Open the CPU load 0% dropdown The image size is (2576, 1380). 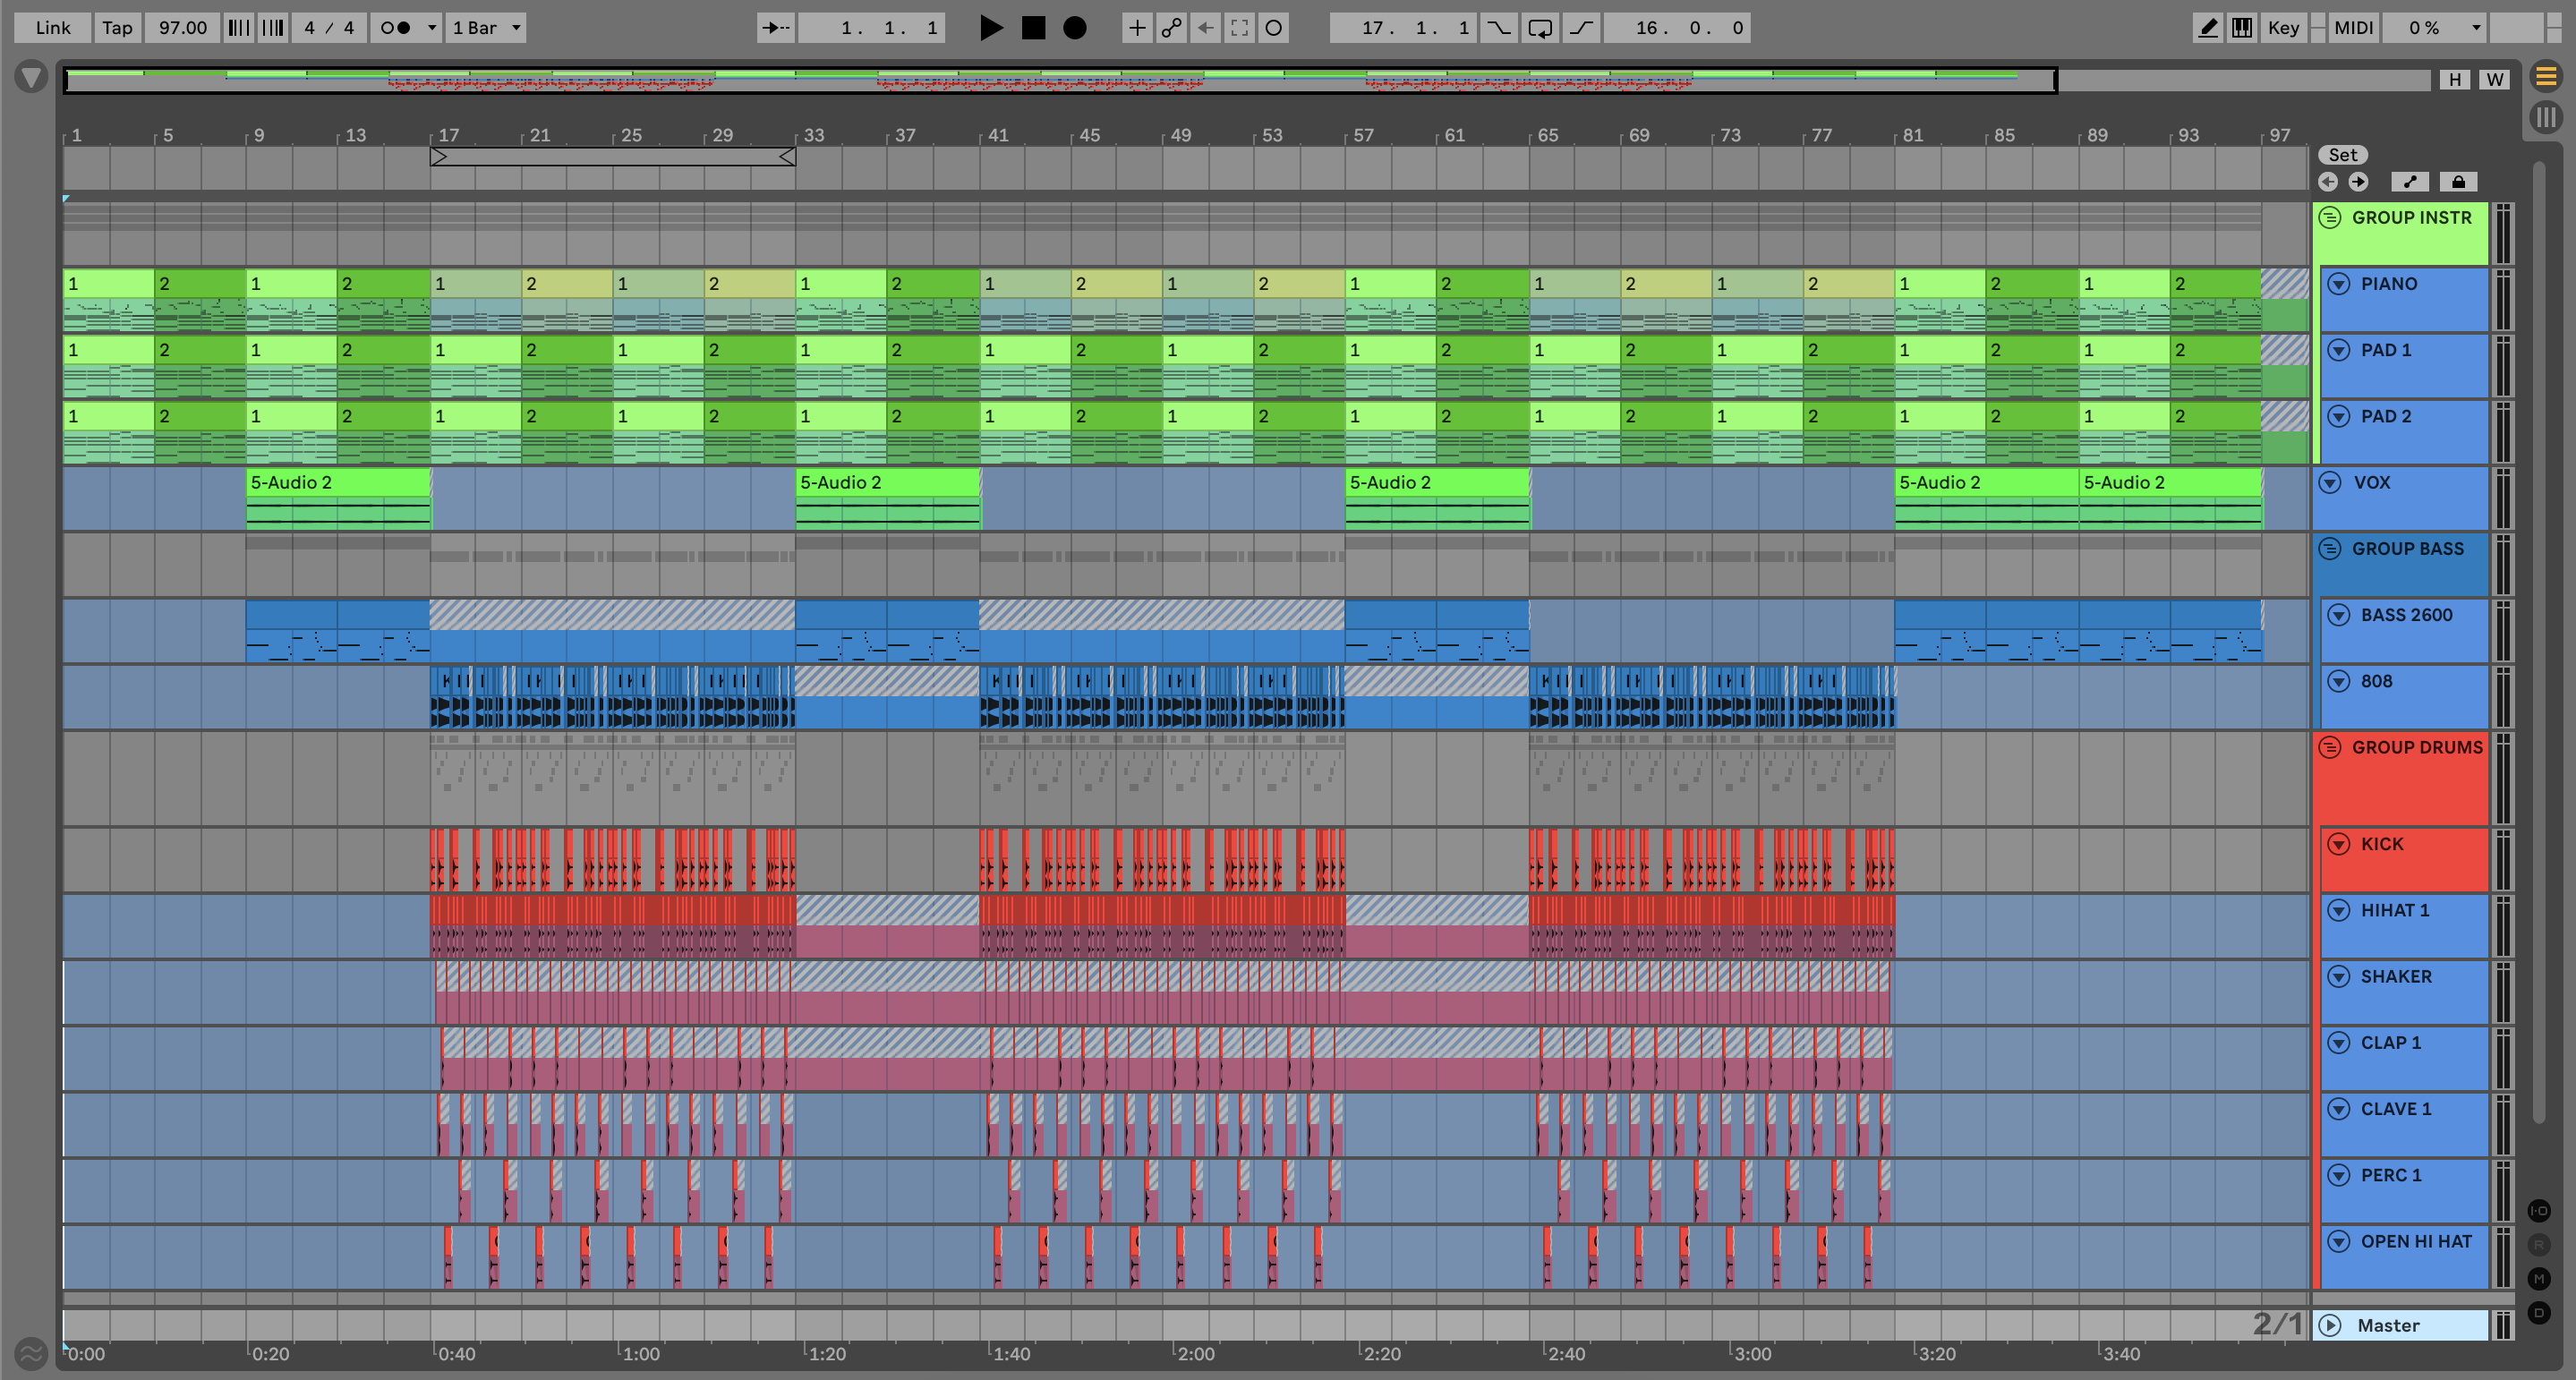coord(2434,28)
